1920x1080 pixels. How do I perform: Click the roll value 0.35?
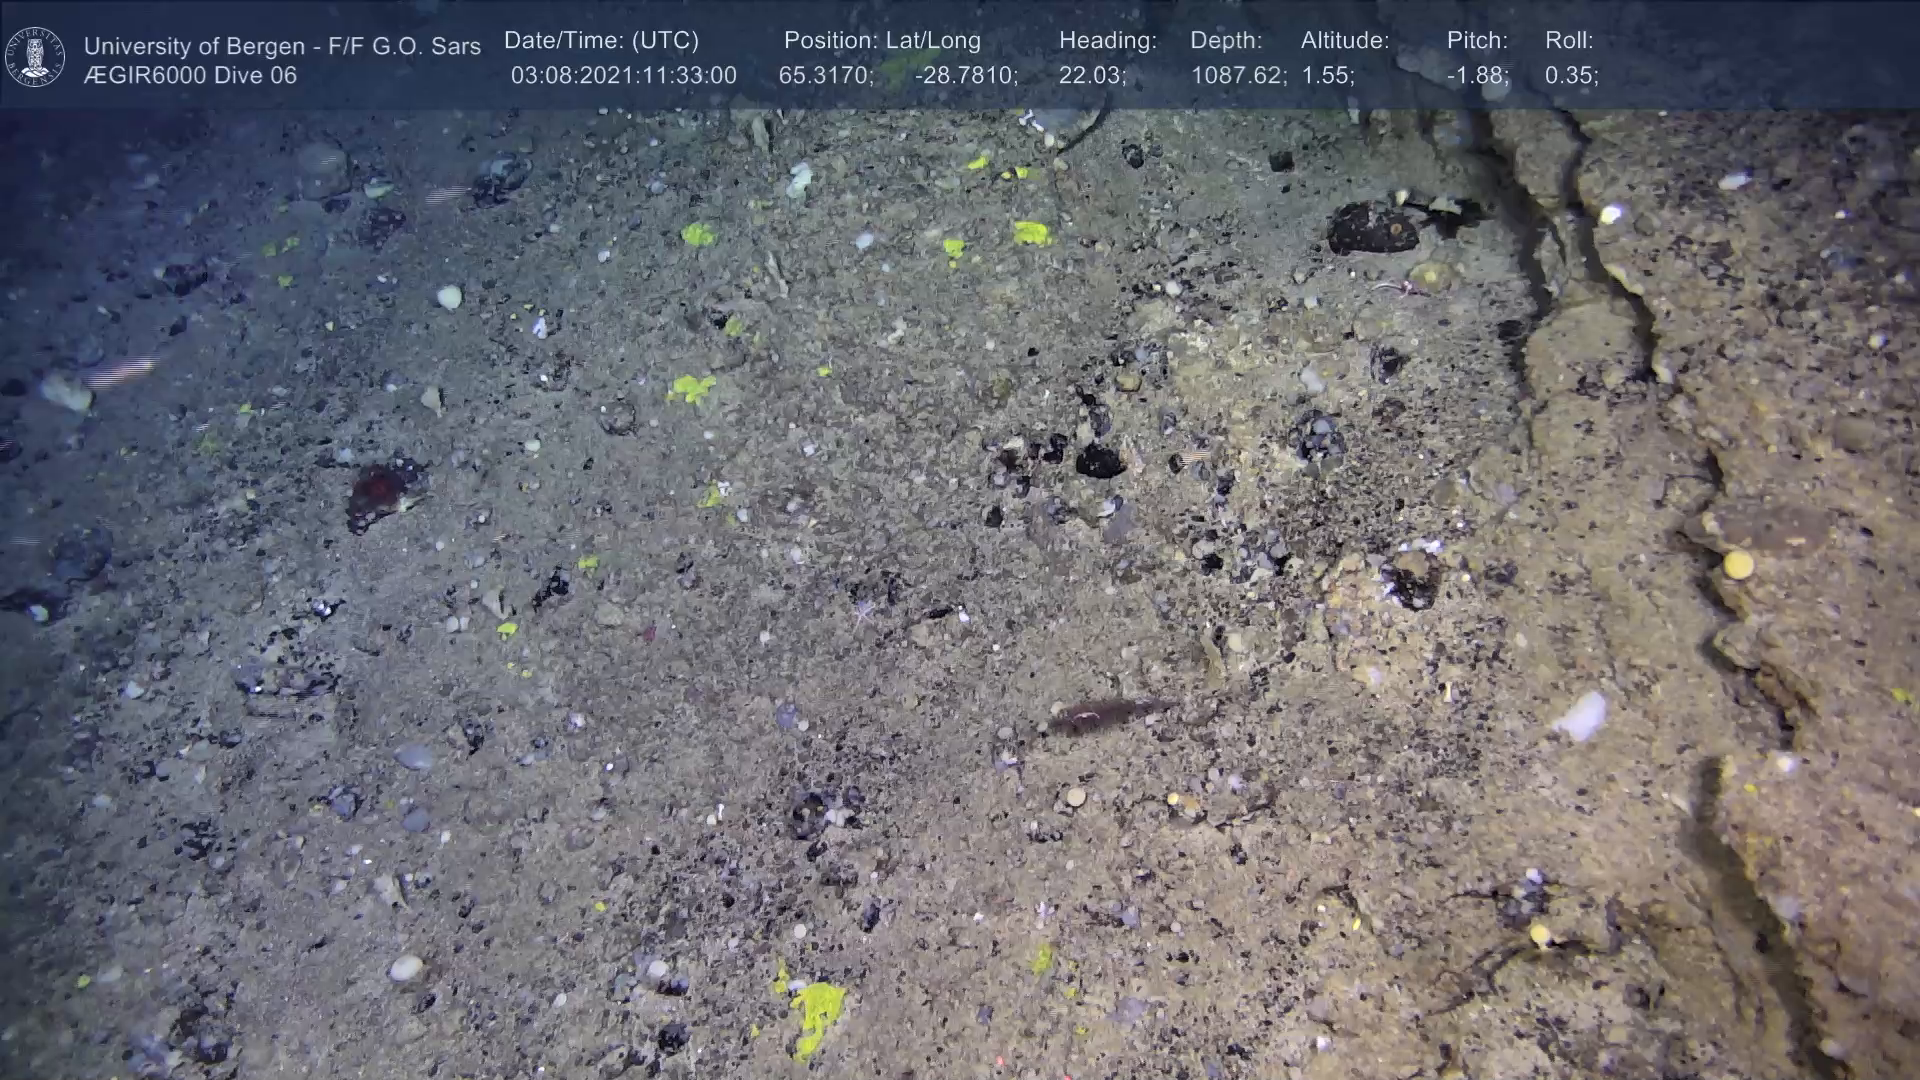(x=1571, y=76)
